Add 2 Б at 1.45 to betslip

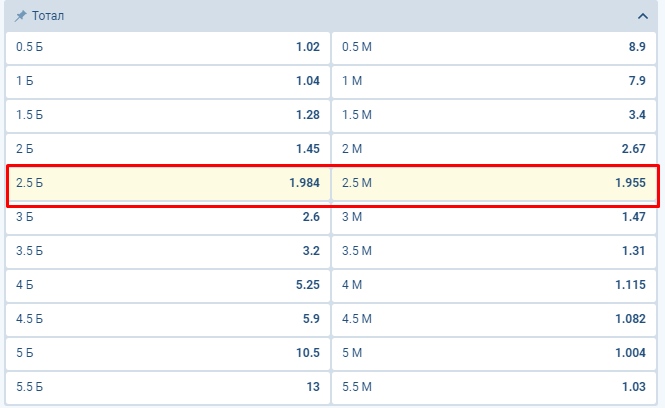tap(167, 149)
